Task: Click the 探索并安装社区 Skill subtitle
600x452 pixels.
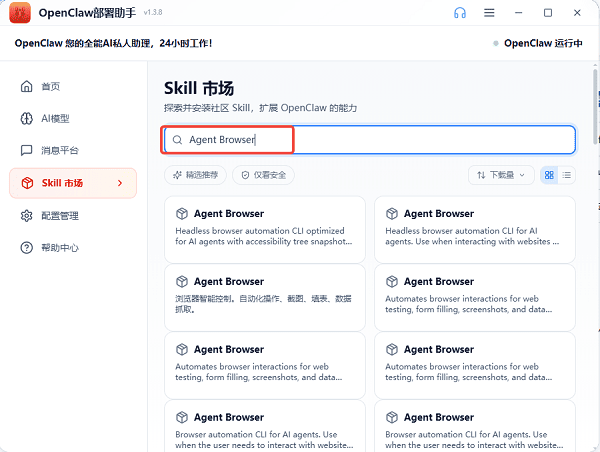Action: tap(261, 108)
